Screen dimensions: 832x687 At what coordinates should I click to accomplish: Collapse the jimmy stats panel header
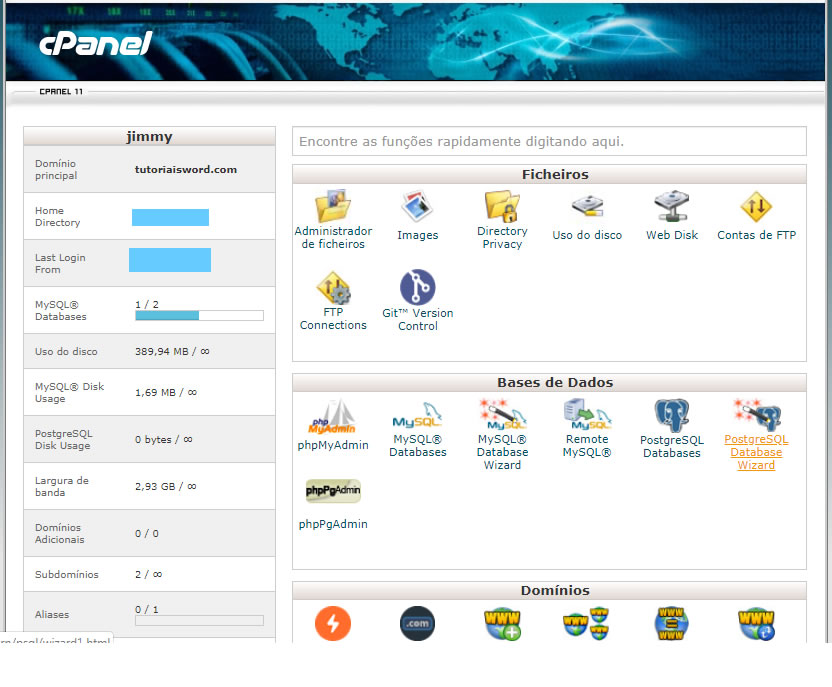pos(149,136)
